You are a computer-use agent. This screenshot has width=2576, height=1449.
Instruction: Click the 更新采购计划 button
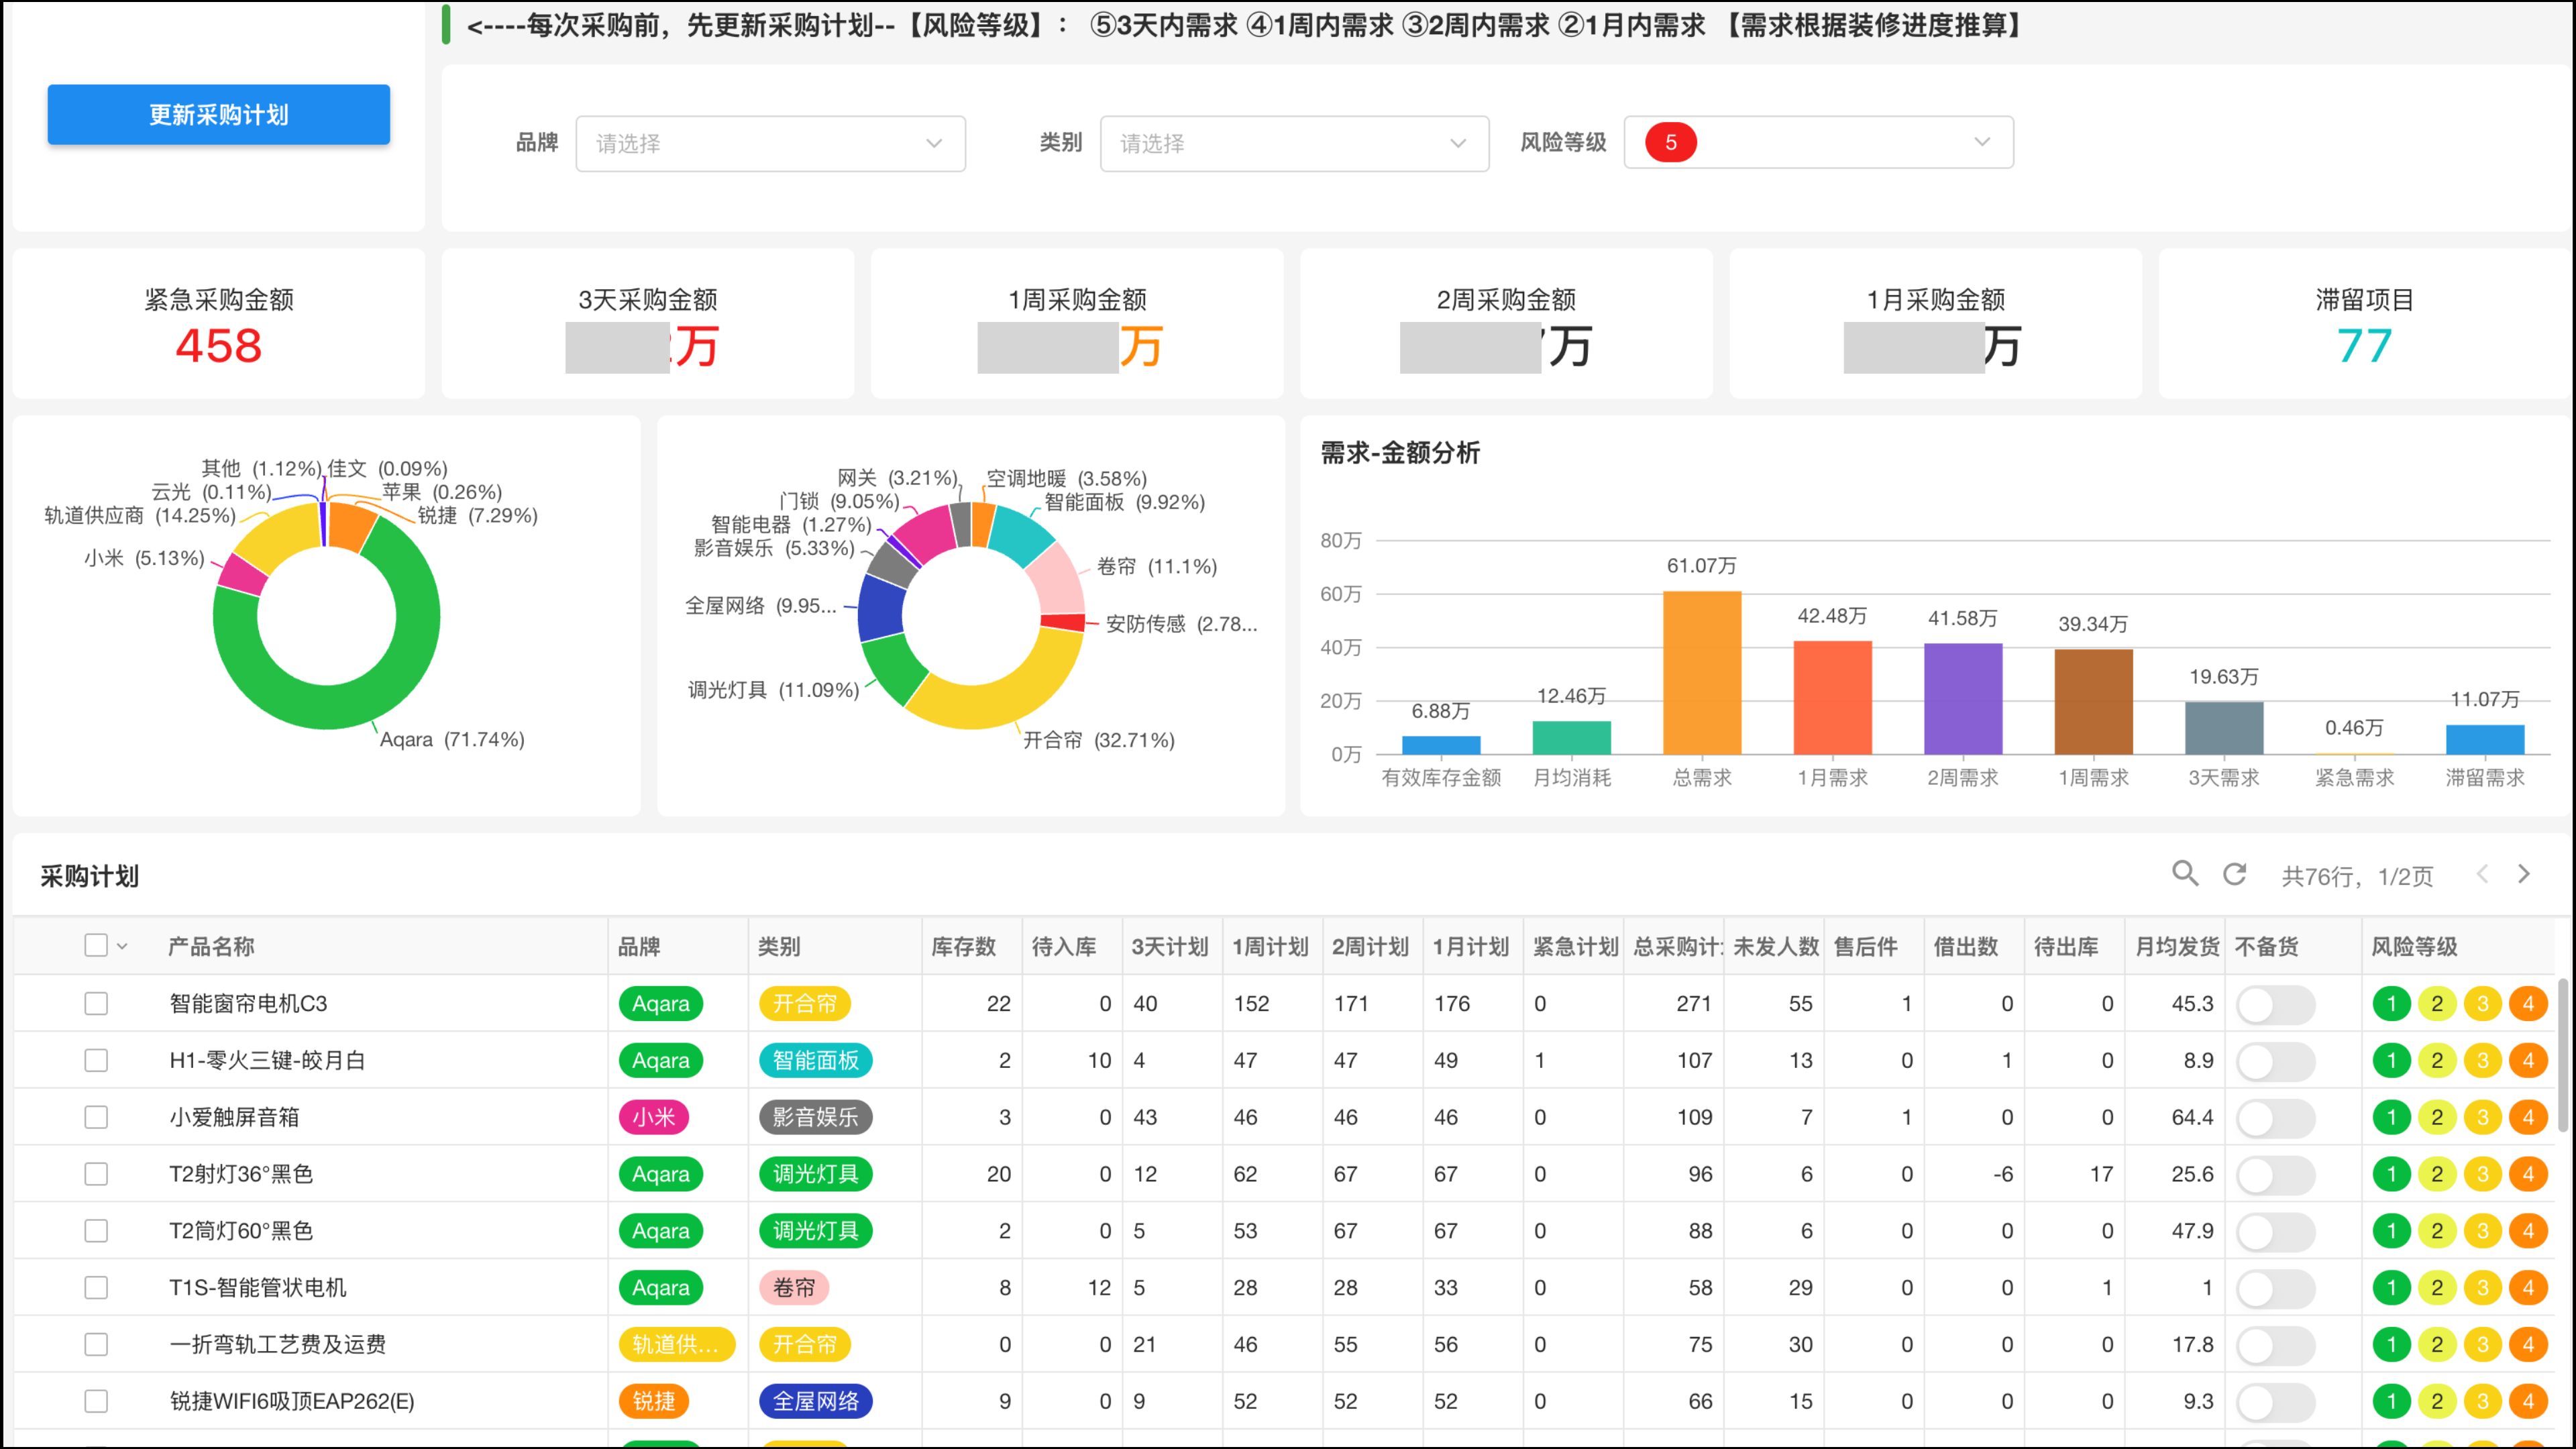218,115
